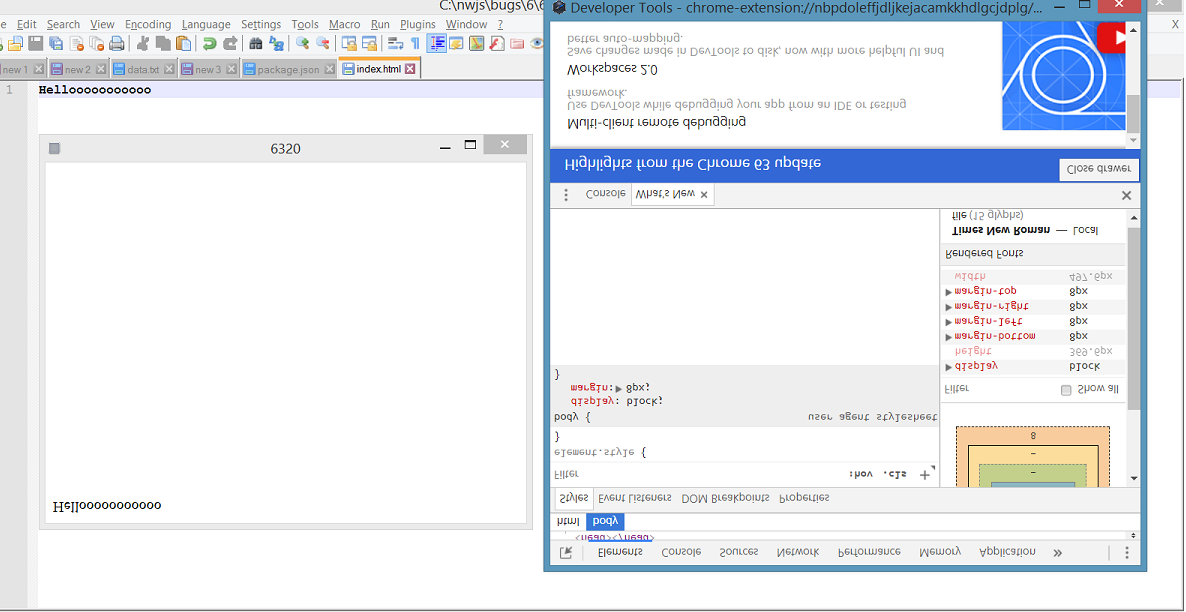Viewport: 1186px width, 612px height.
Task: Select the Inspect Element picker in DevTools
Action: click(567, 551)
